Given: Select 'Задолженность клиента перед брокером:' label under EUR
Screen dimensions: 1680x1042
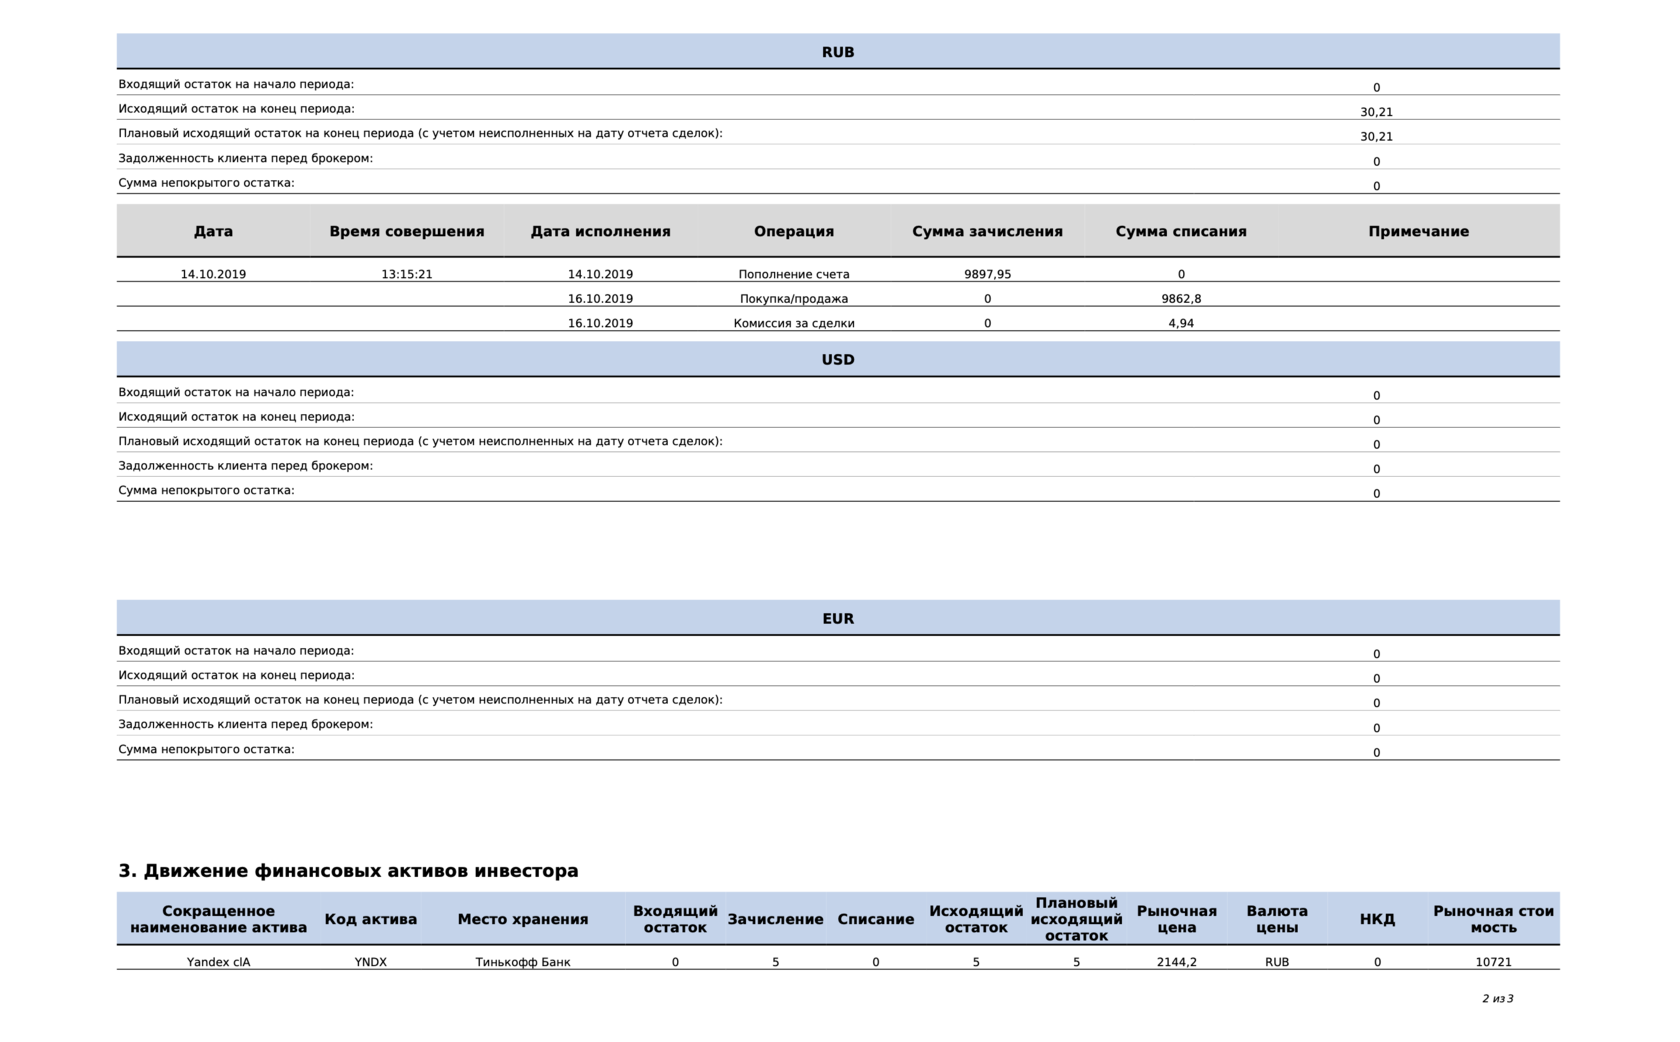Looking at the screenshot, I should pos(245,724).
